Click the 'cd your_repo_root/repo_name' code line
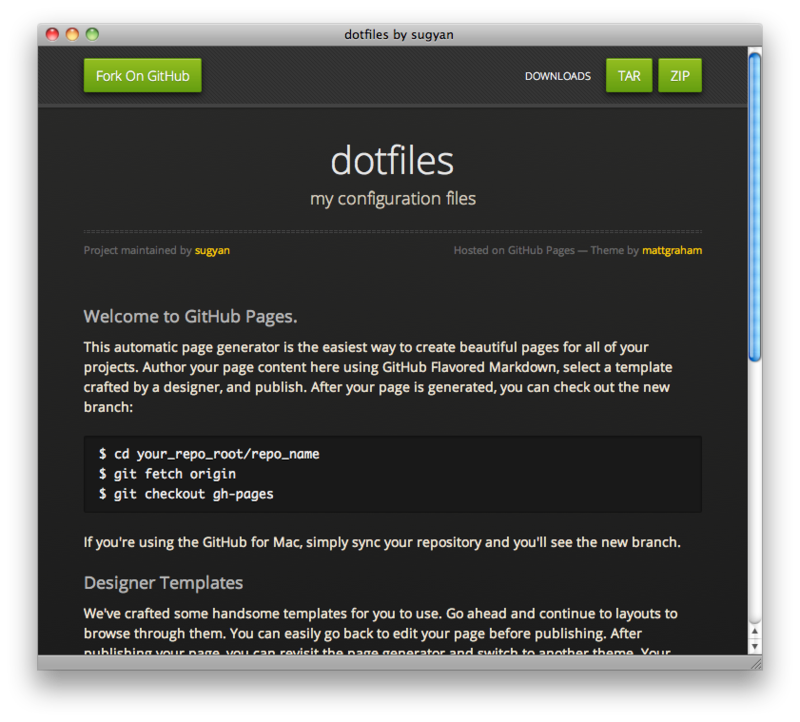Screen dimensions: 800x722 (x=209, y=454)
